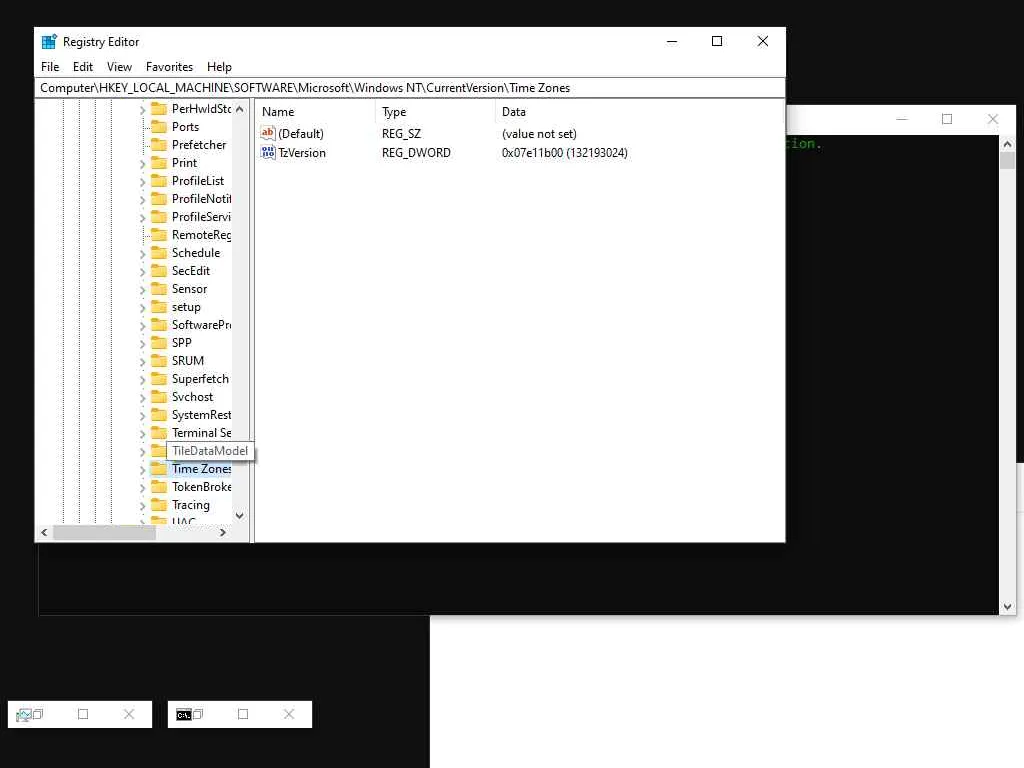Expand the ProfileList key chevron
The image size is (1024, 768).
click(x=142, y=182)
